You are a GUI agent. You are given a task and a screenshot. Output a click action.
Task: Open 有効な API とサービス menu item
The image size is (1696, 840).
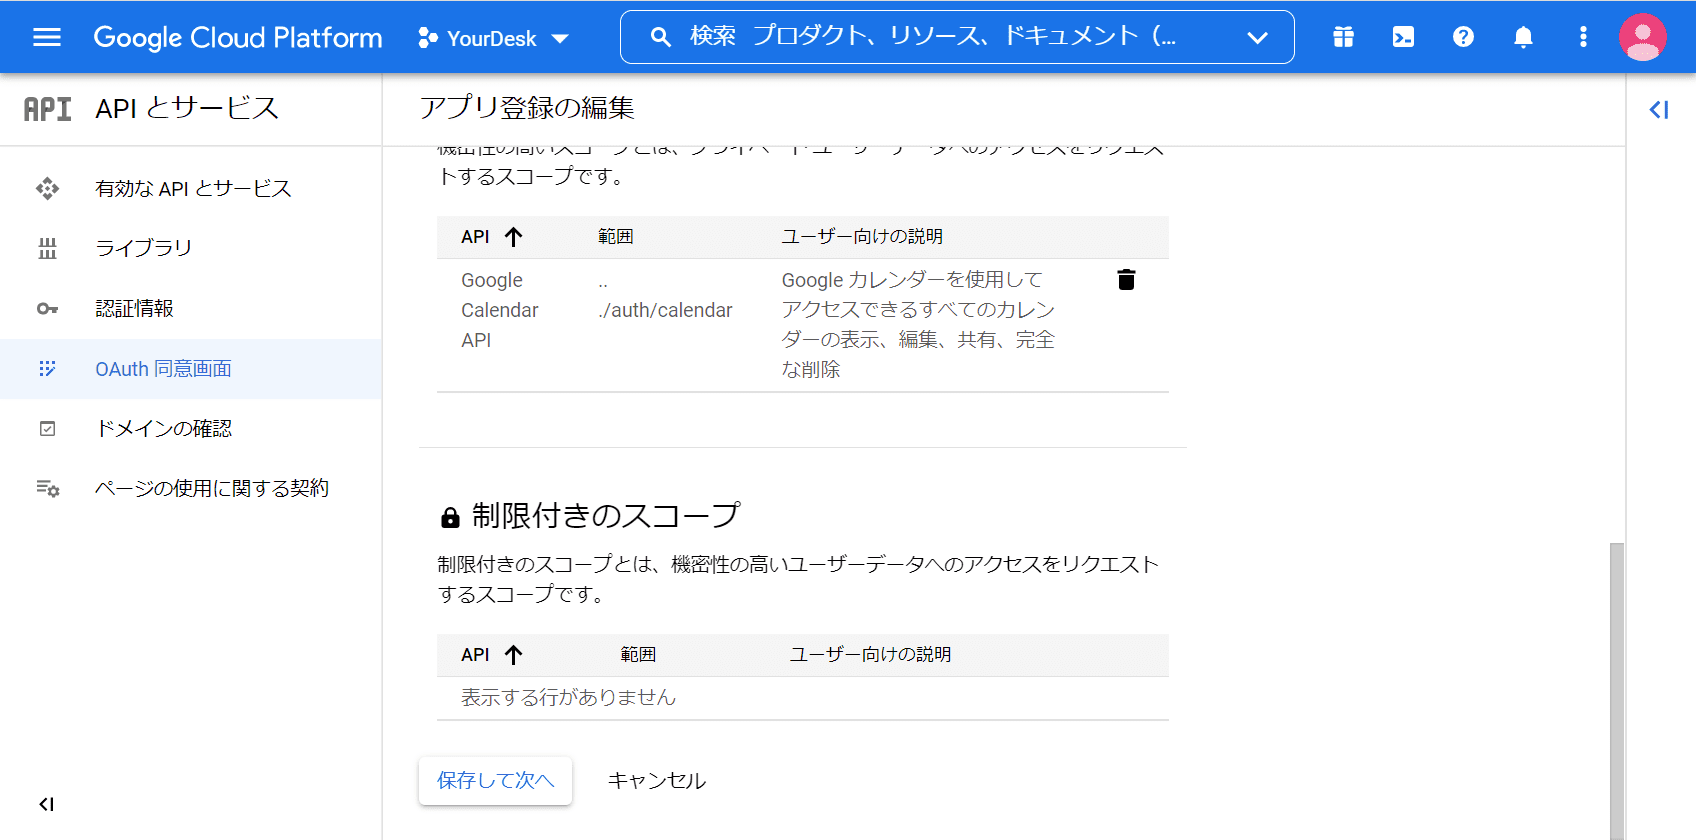191,188
